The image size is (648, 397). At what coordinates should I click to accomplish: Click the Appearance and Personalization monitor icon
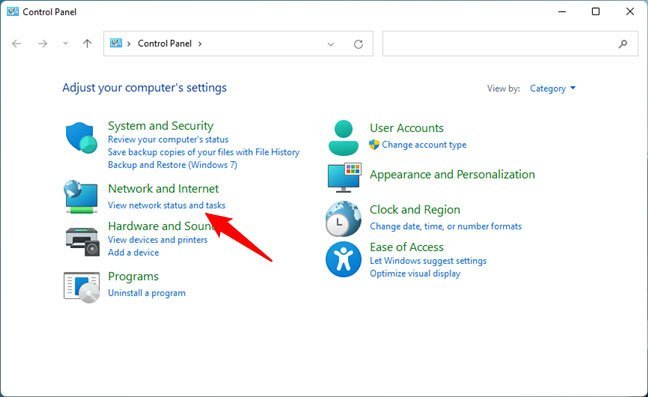pyautogui.click(x=344, y=178)
